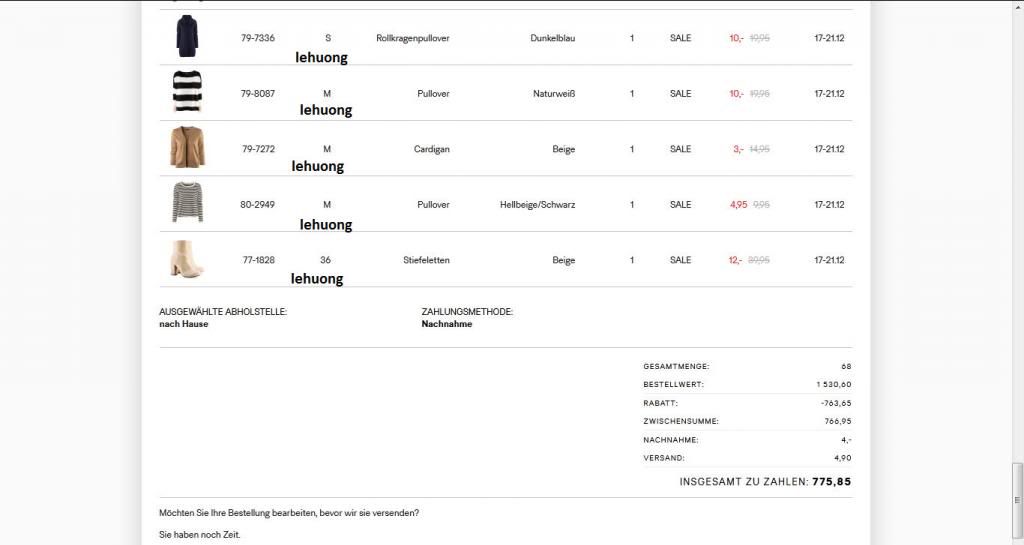Click the 'Möchten Sie Ihre Bestellung bearbeiten' text

point(289,513)
